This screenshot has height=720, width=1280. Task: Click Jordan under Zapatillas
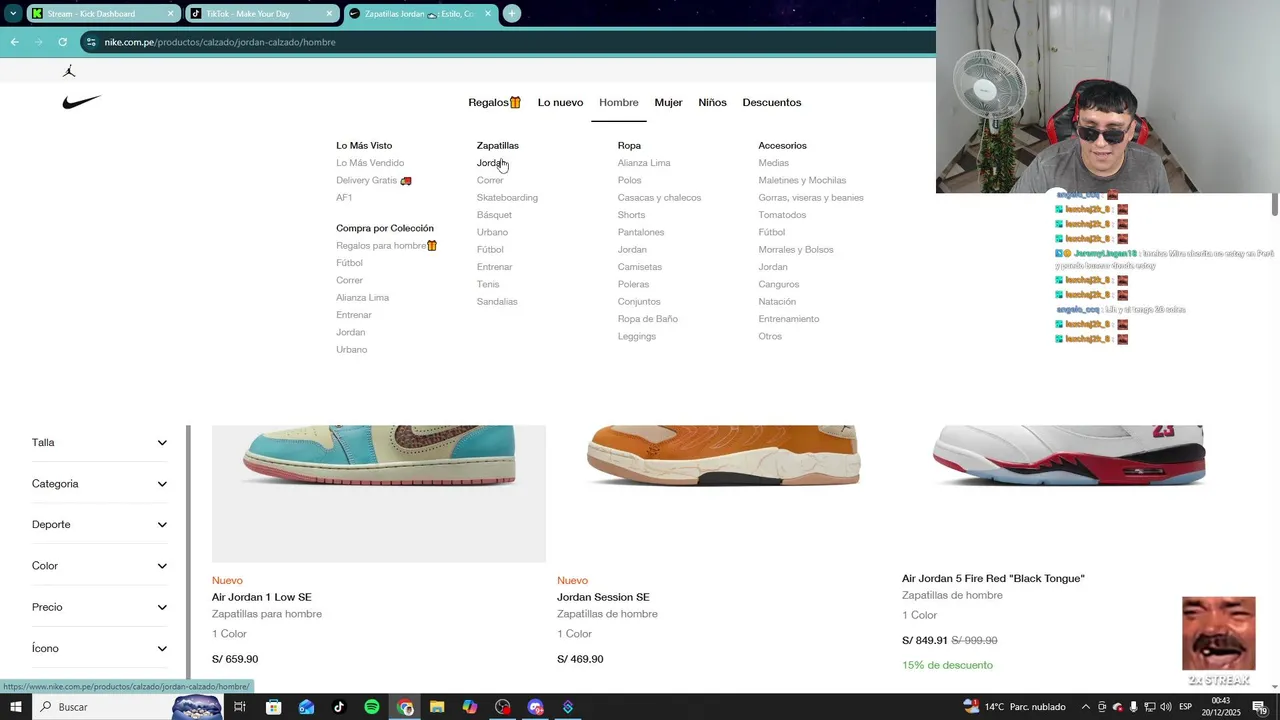[491, 163]
